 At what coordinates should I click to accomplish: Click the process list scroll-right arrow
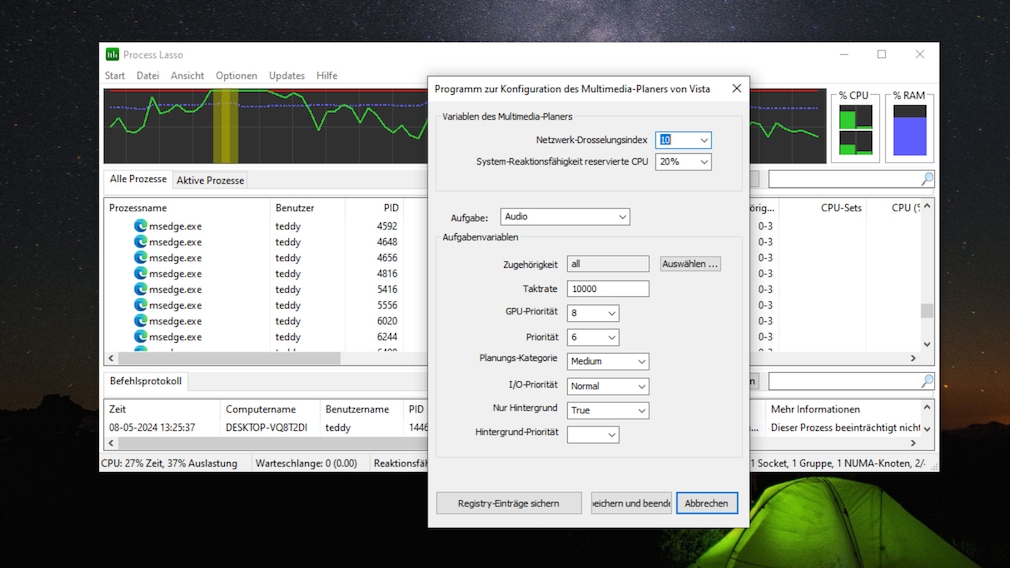coord(913,358)
